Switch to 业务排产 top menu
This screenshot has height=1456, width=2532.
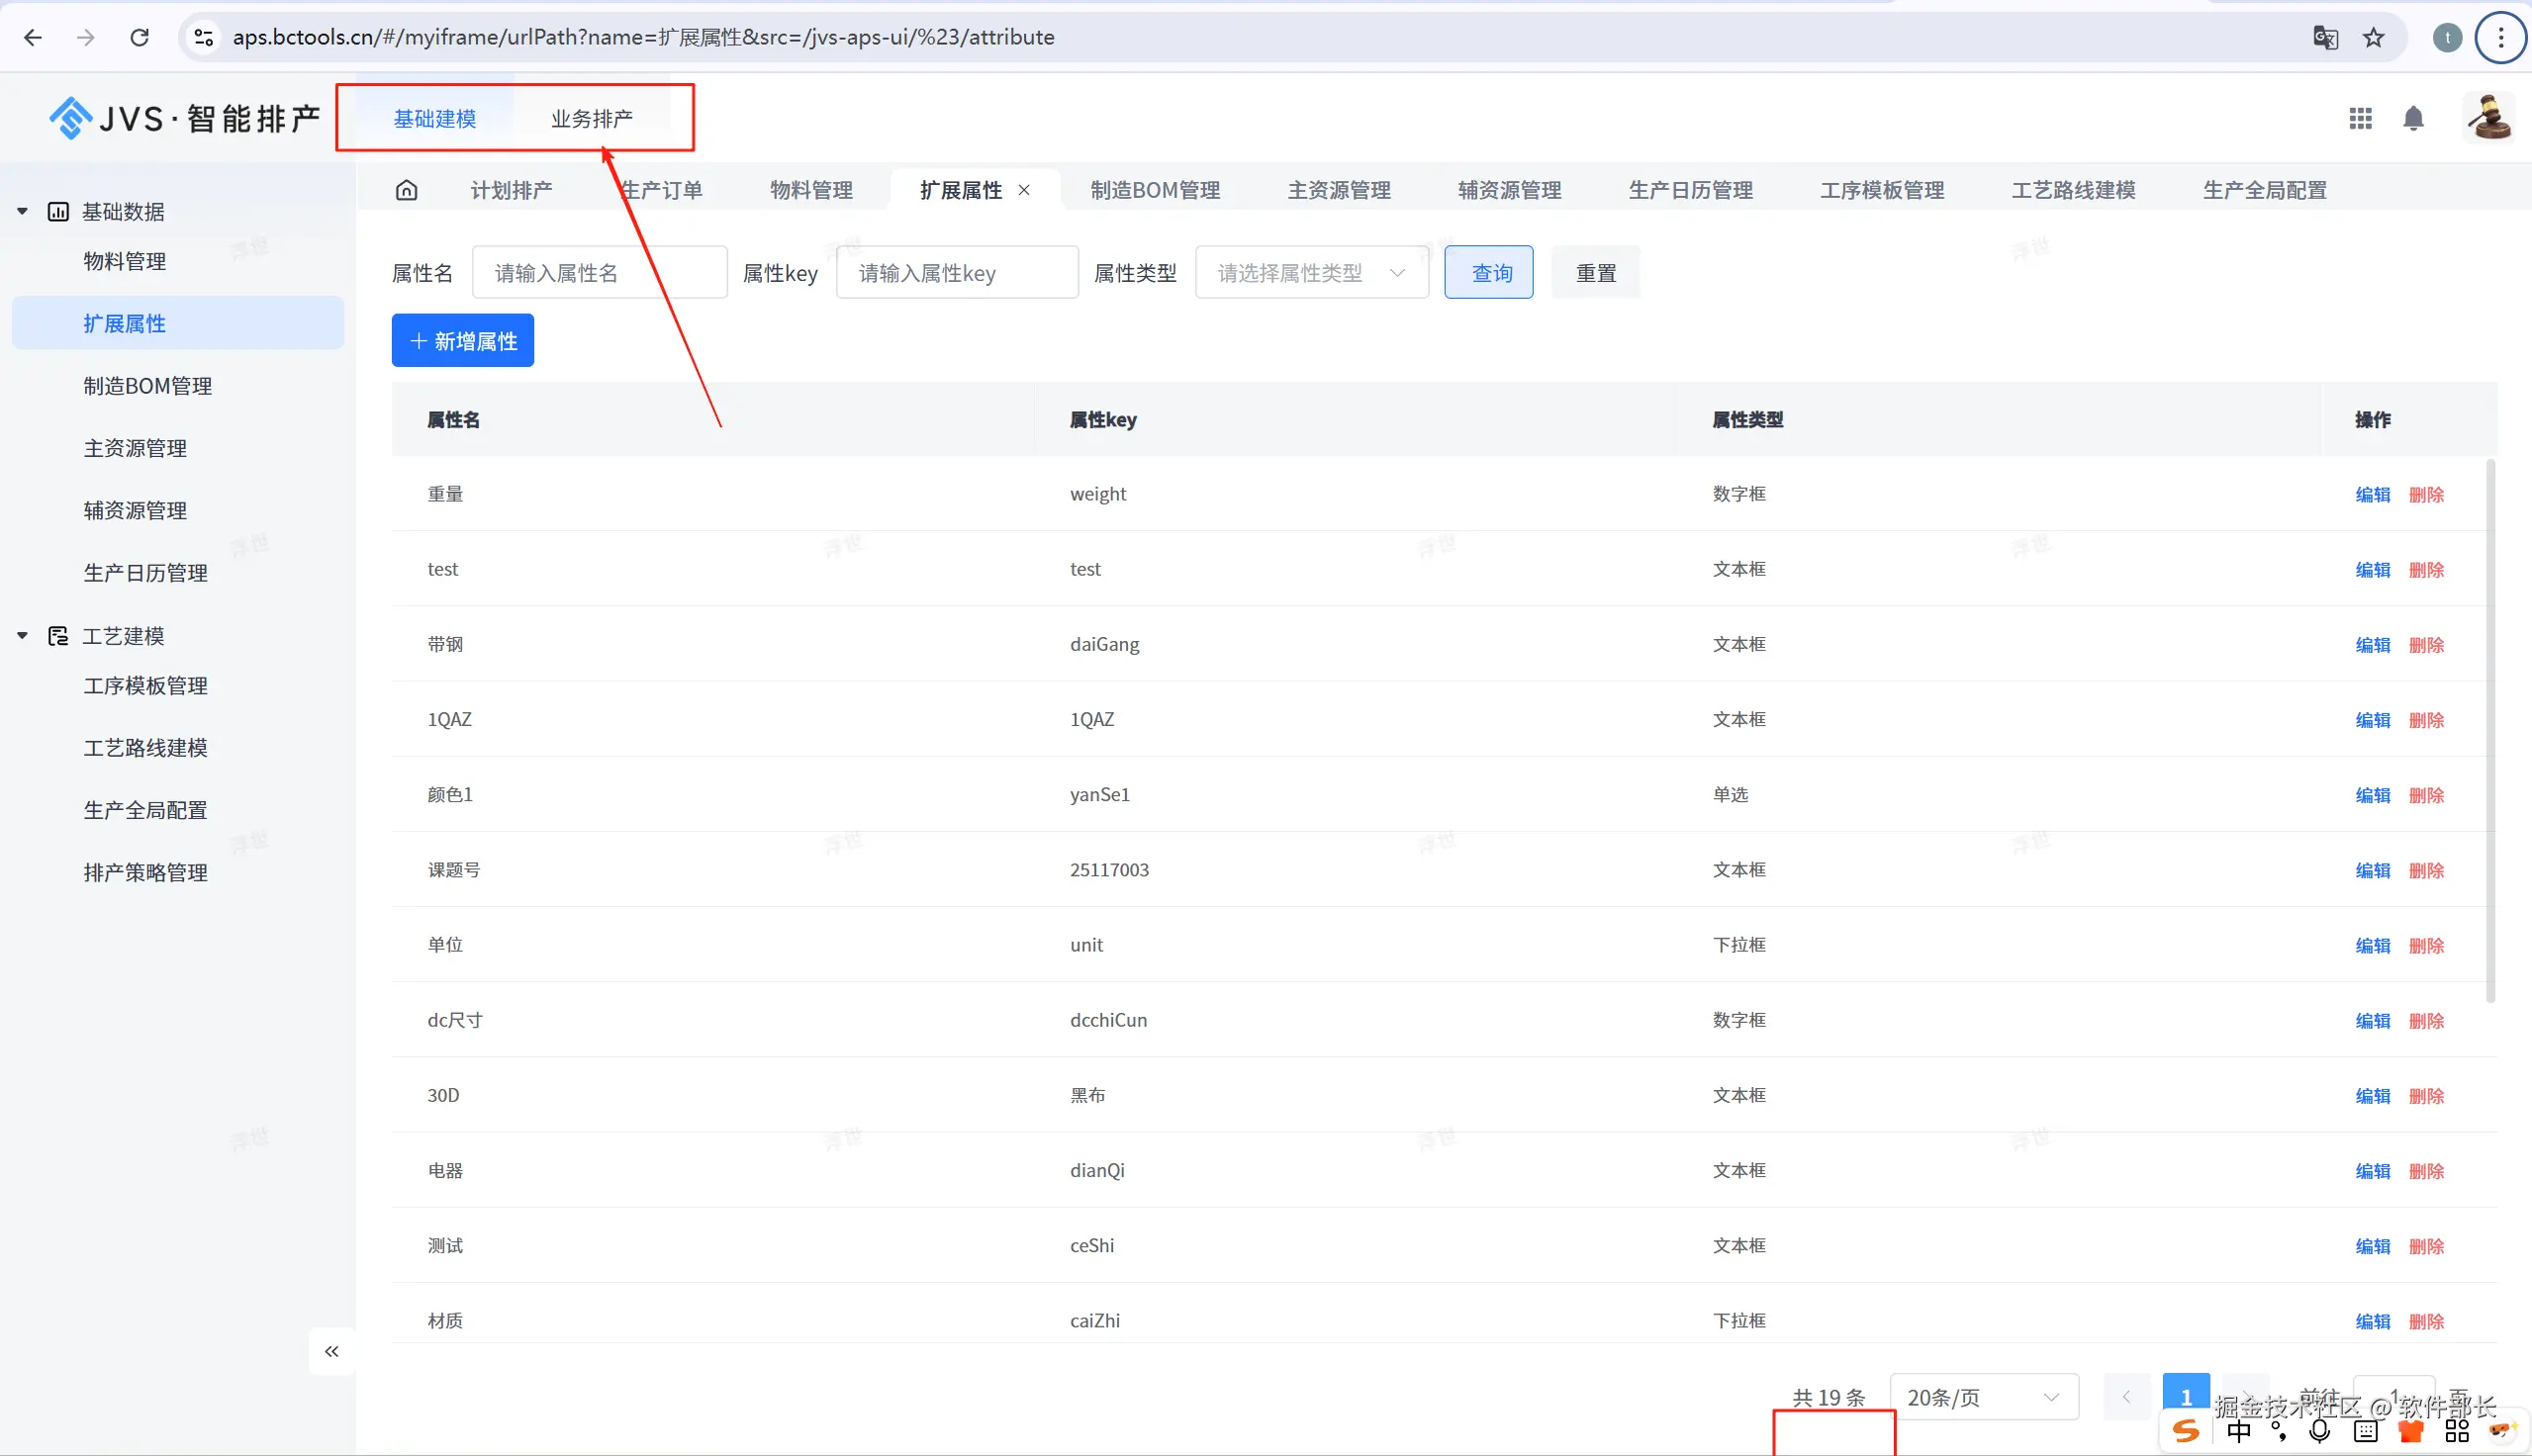pyautogui.click(x=591, y=119)
